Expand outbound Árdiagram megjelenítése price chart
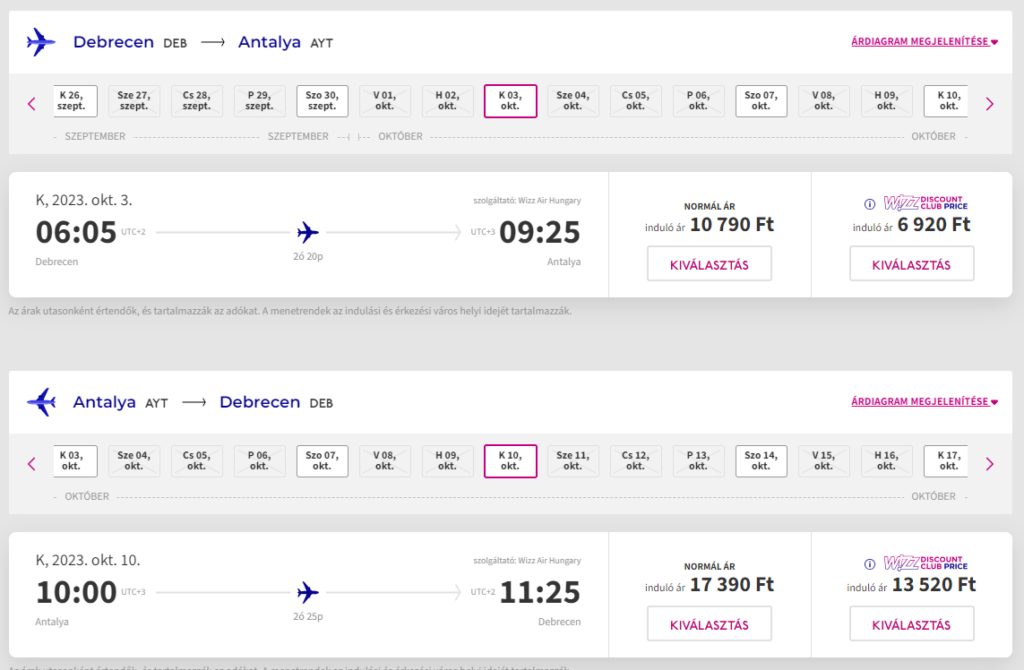 [924, 41]
